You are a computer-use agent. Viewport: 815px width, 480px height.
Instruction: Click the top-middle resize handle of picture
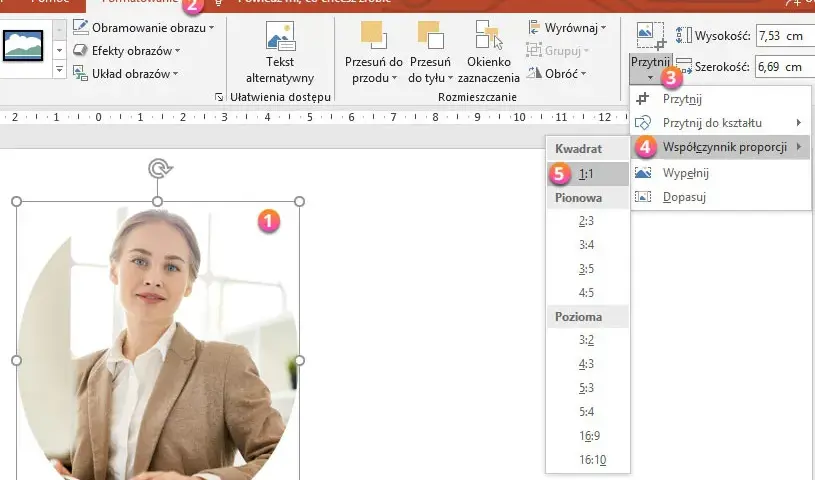(x=157, y=201)
